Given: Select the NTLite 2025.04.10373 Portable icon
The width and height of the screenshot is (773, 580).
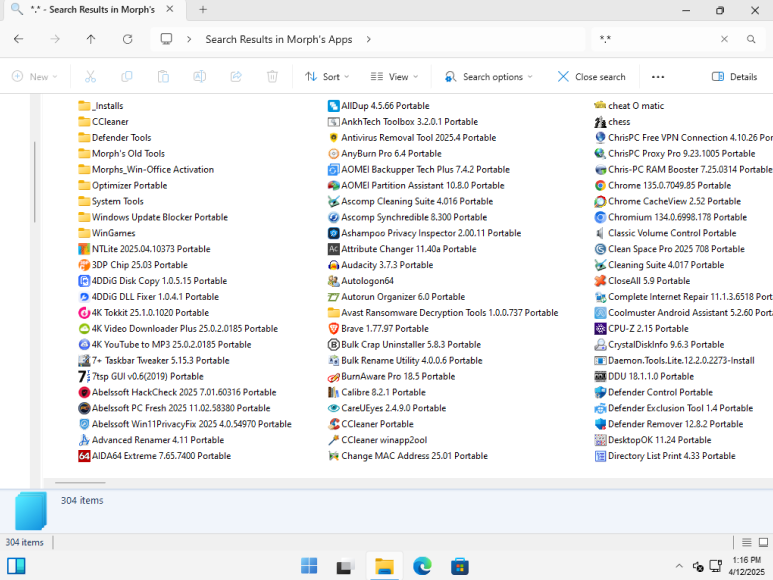Looking at the screenshot, I should coord(84,249).
